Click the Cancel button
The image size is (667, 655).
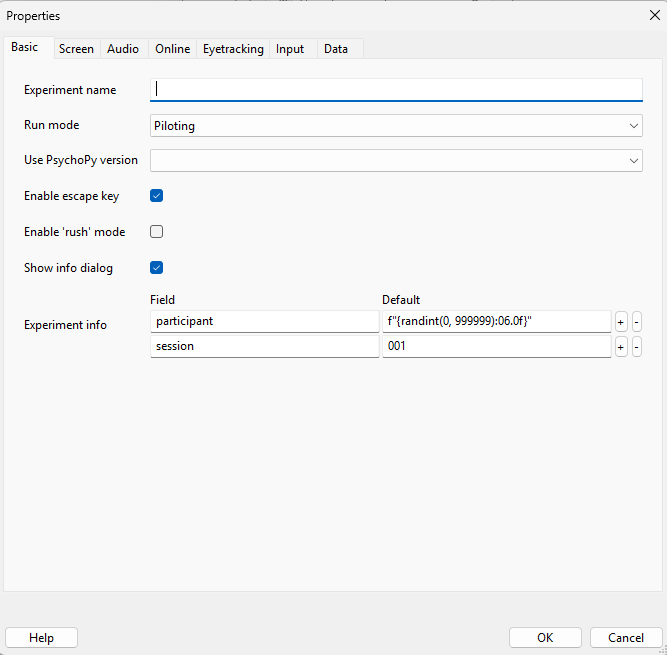coord(626,638)
